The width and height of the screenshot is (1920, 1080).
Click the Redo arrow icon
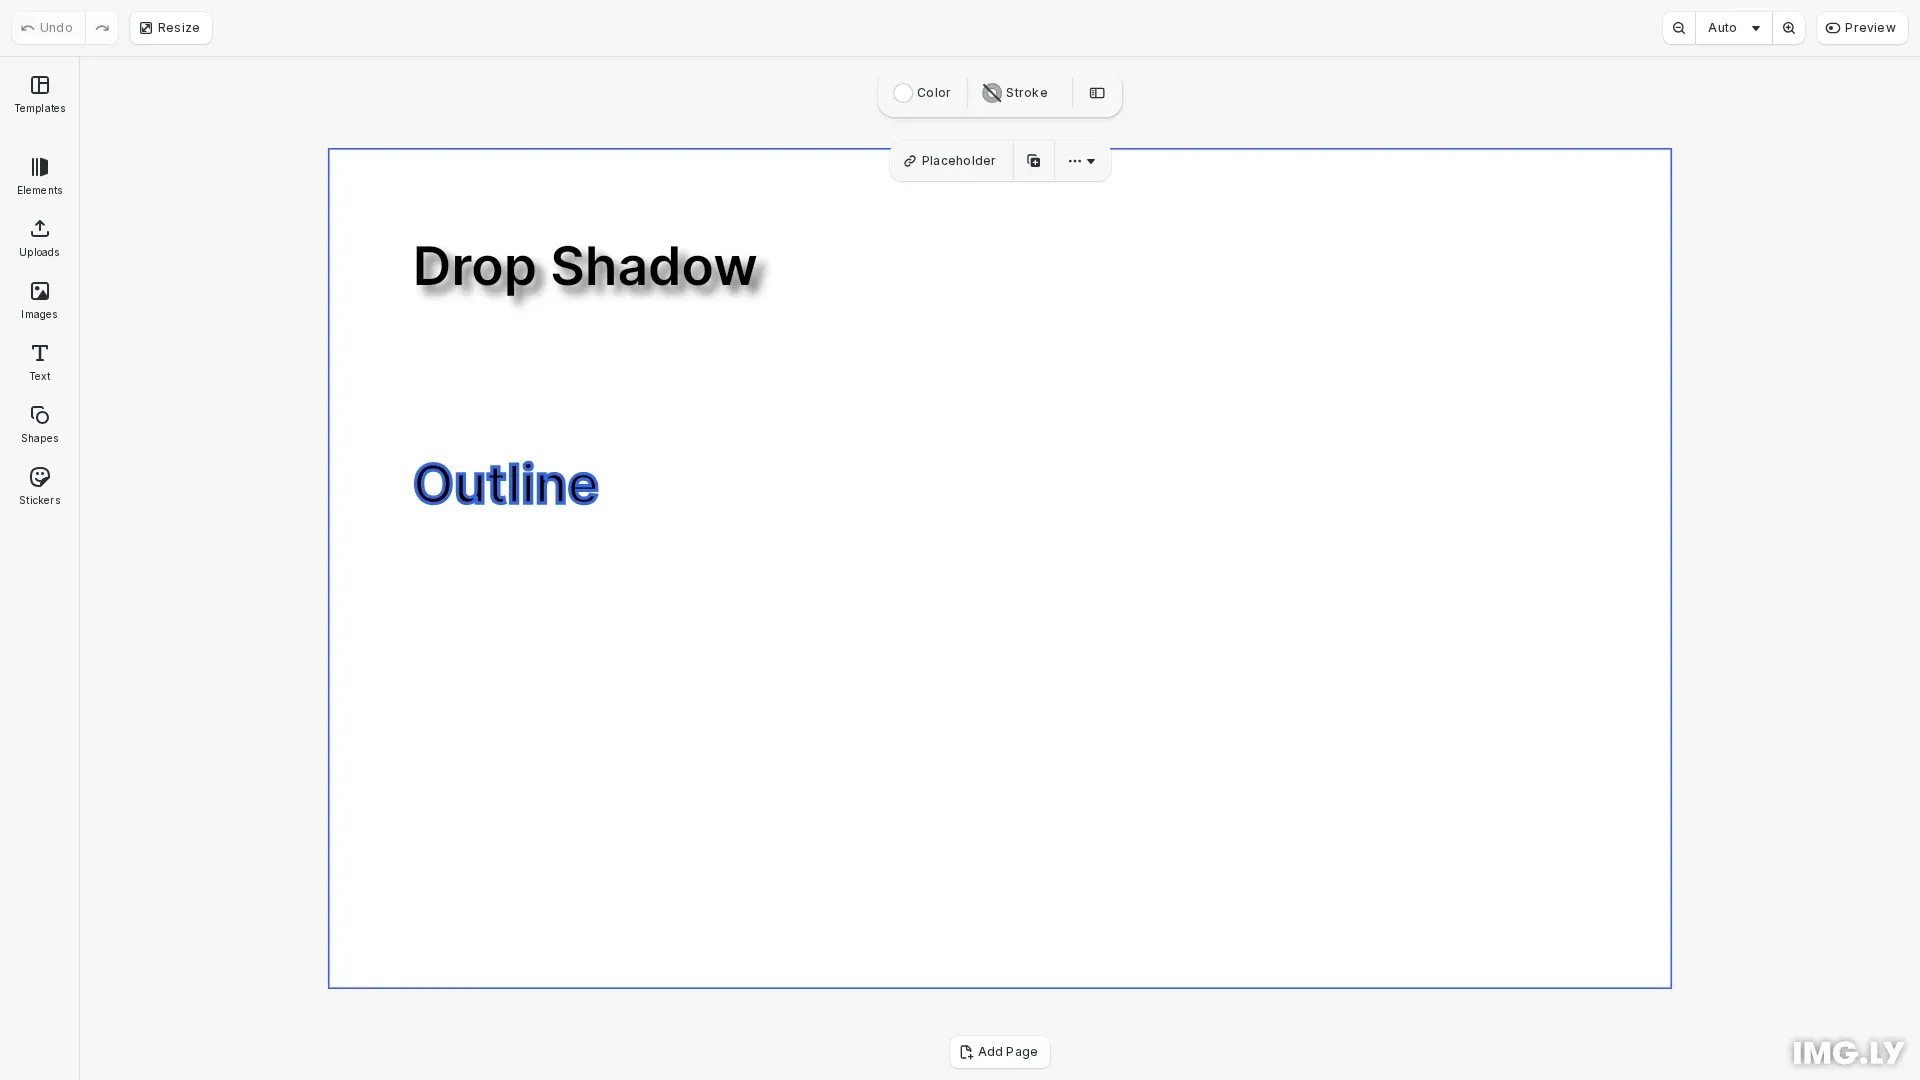(101, 27)
